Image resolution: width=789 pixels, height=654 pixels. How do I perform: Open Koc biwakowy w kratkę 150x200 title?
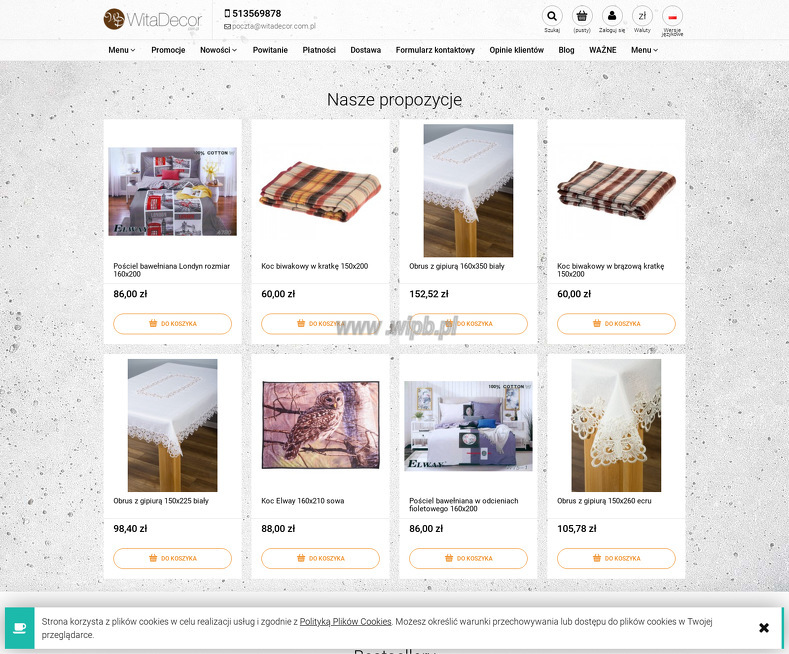[314, 266]
